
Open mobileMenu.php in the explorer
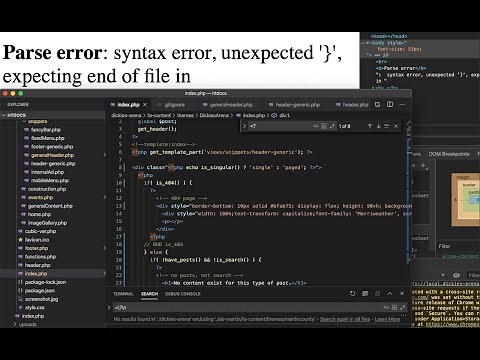(x=50, y=180)
